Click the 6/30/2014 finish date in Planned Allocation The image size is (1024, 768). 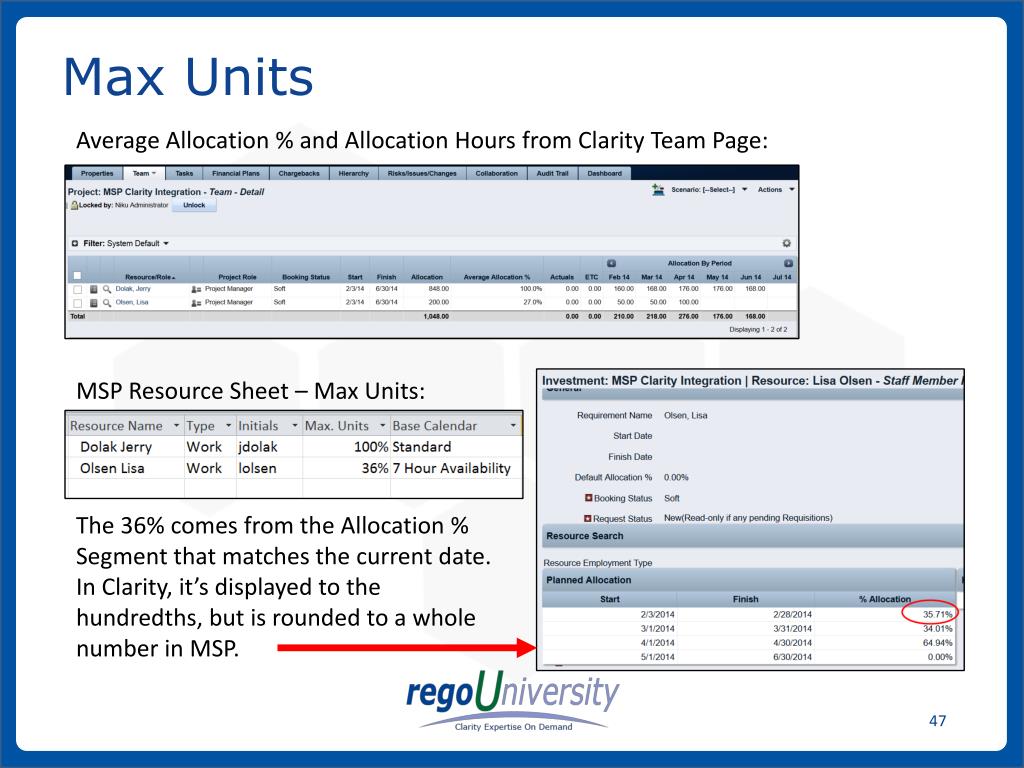(792, 657)
